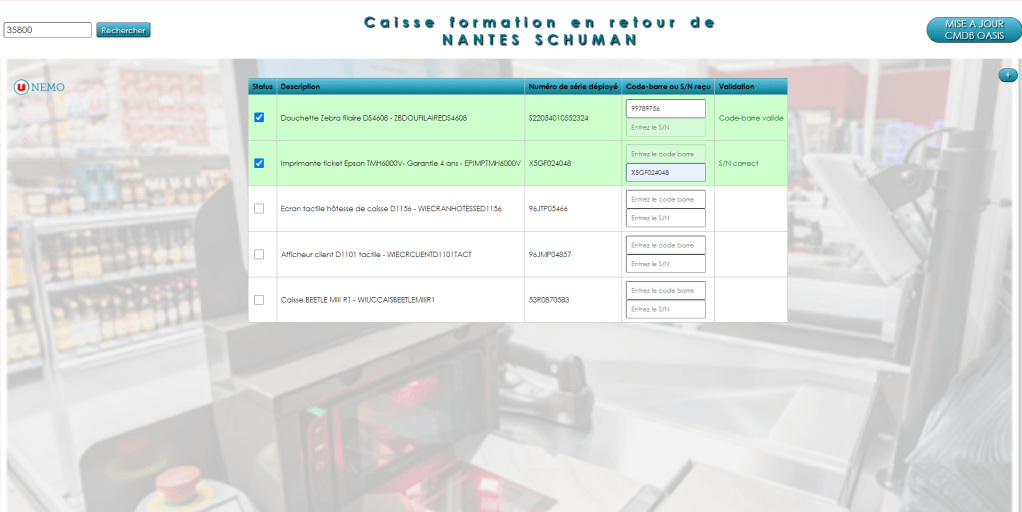Click the S/N field for Ecran tactile hôtesse
The image size is (1022, 512).
(665, 218)
